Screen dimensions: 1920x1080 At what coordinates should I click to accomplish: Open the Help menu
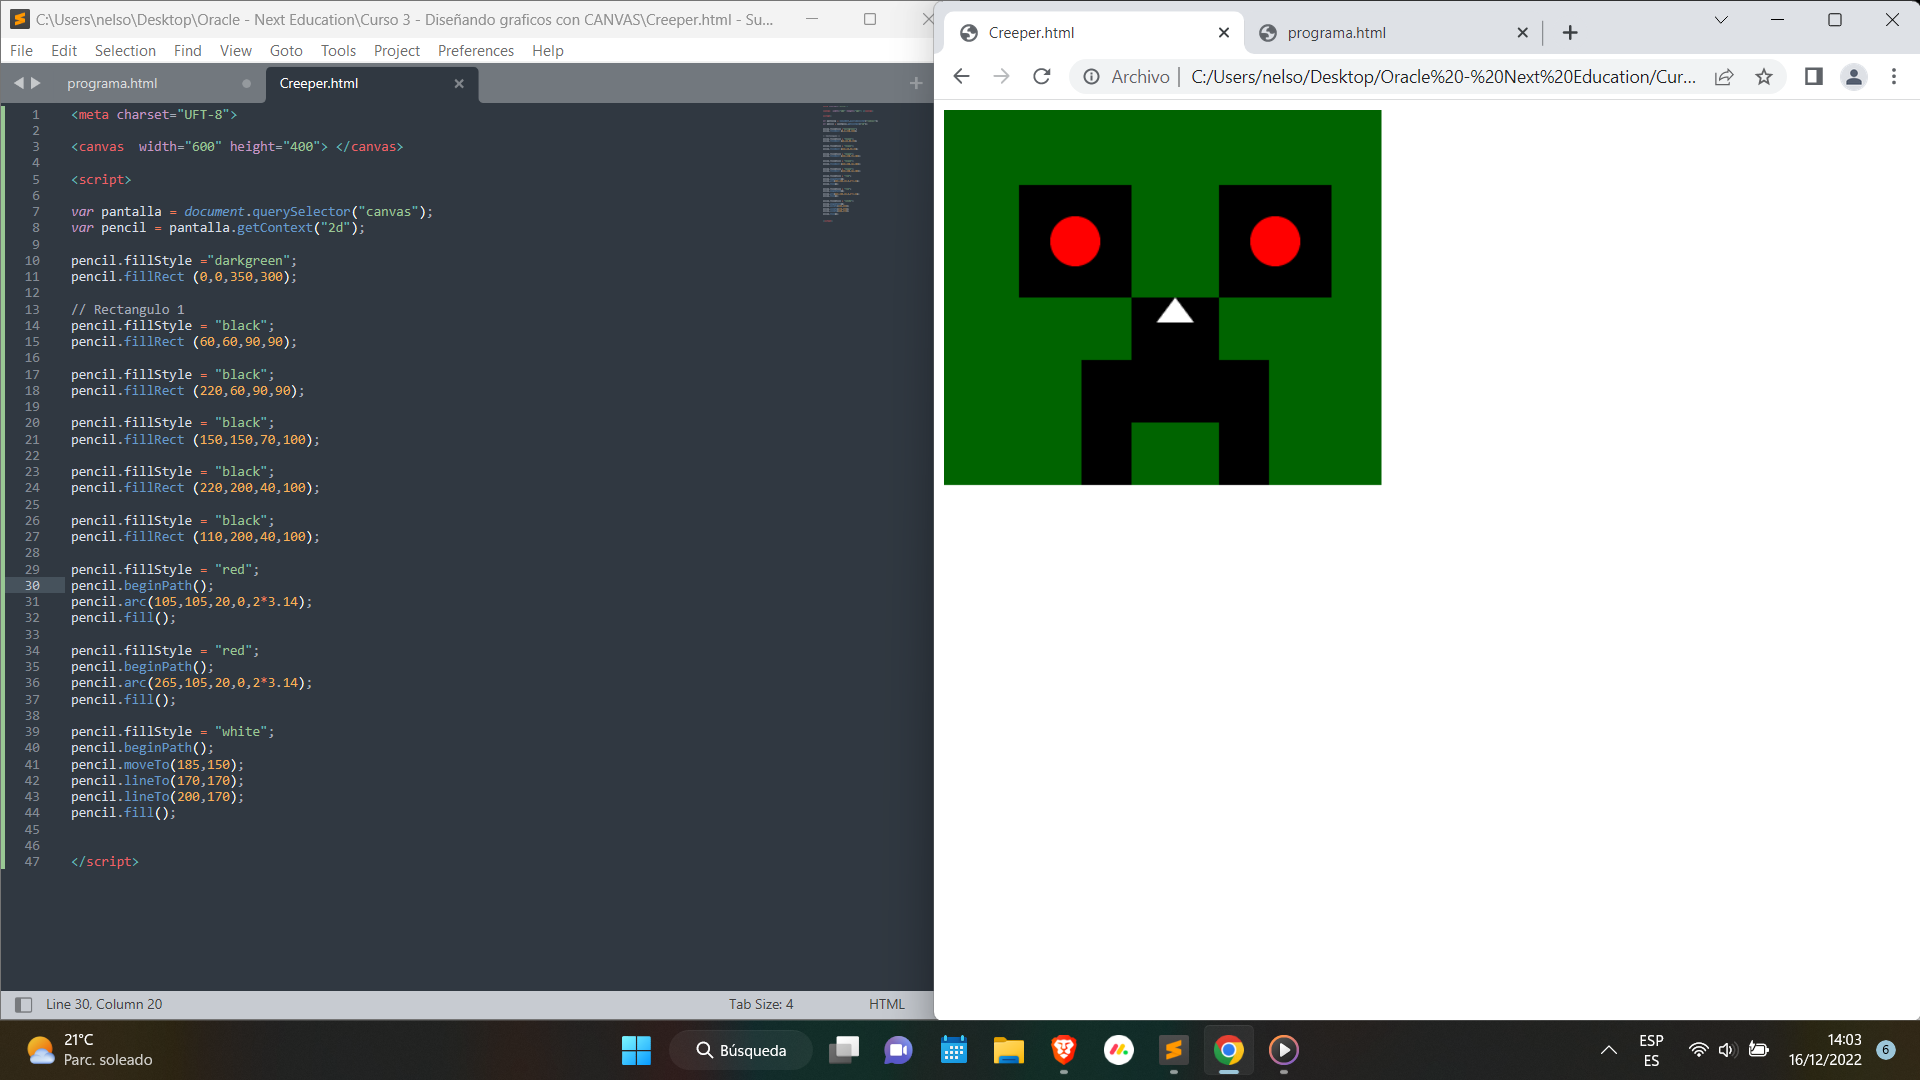click(548, 51)
